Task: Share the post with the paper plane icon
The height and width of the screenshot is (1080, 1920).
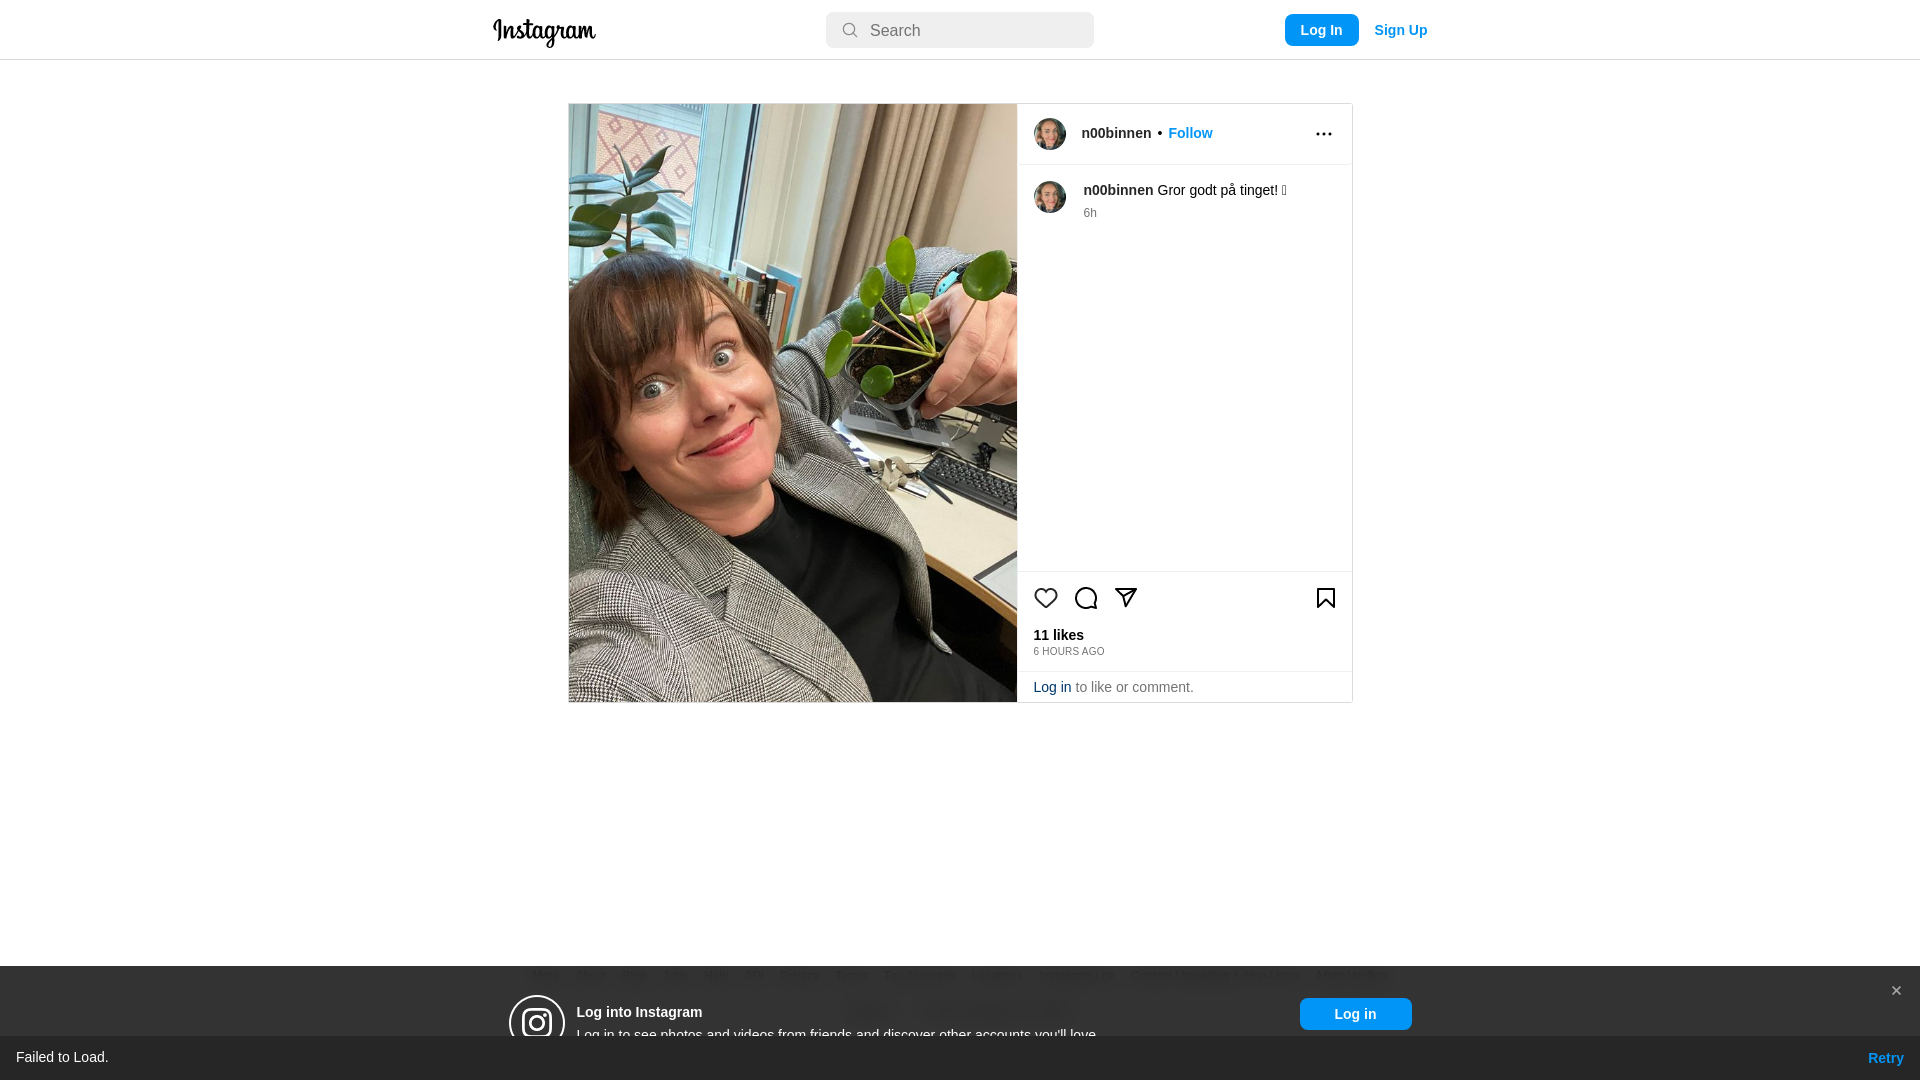Action: tap(1126, 598)
